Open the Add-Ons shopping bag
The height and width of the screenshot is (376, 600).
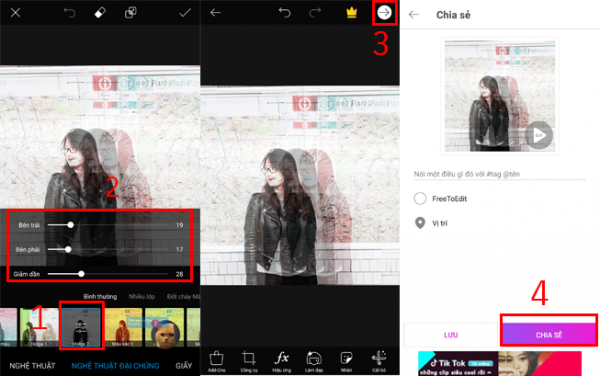click(x=217, y=361)
